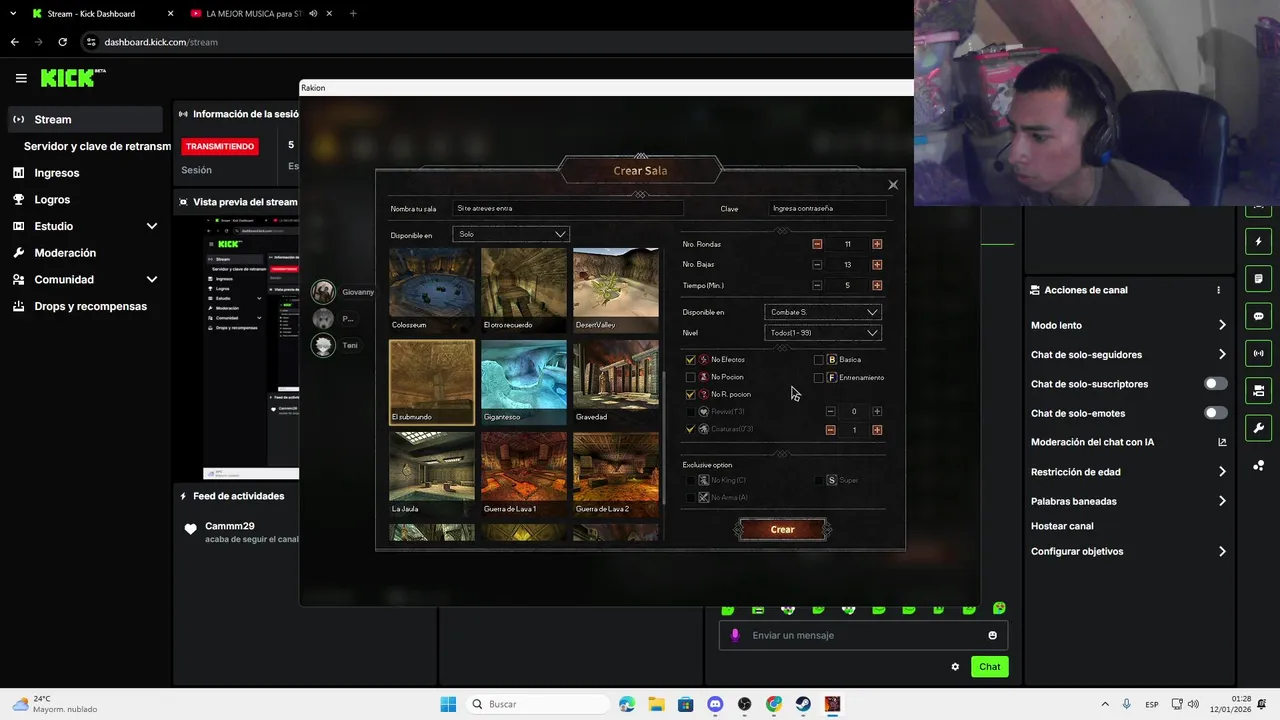Uncheck the No R. pocion checkbox
Viewport: 1280px width, 720px height.
click(690, 395)
